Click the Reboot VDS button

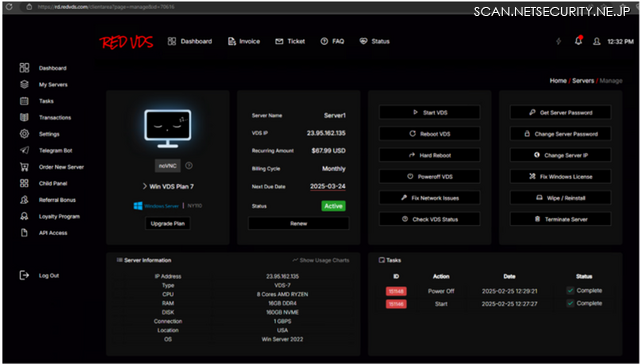pyautogui.click(x=429, y=134)
